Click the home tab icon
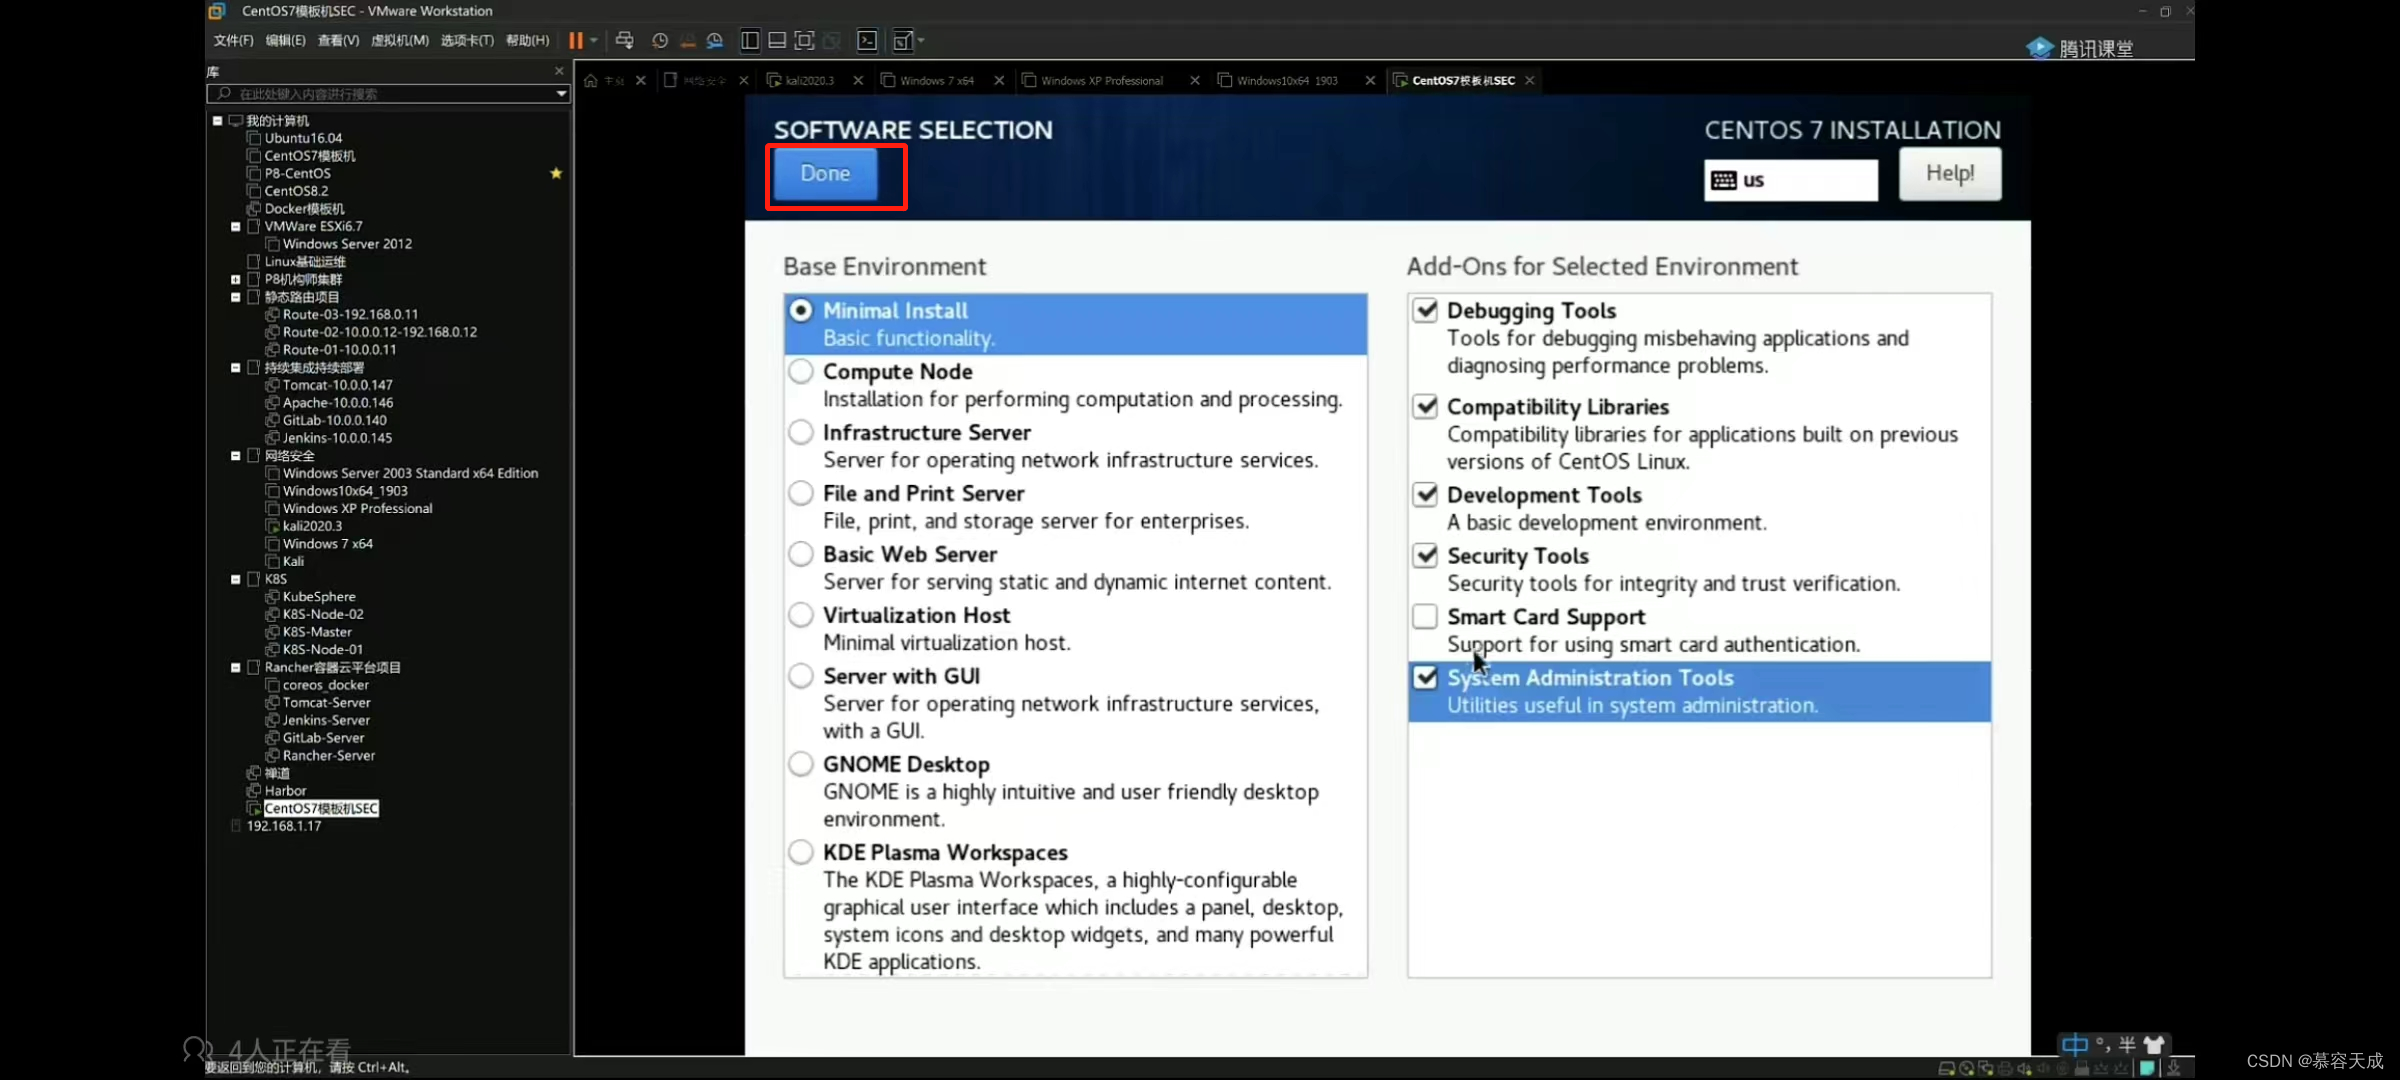Image resolution: width=2400 pixels, height=1080 pixels. (x=591, y=81)
